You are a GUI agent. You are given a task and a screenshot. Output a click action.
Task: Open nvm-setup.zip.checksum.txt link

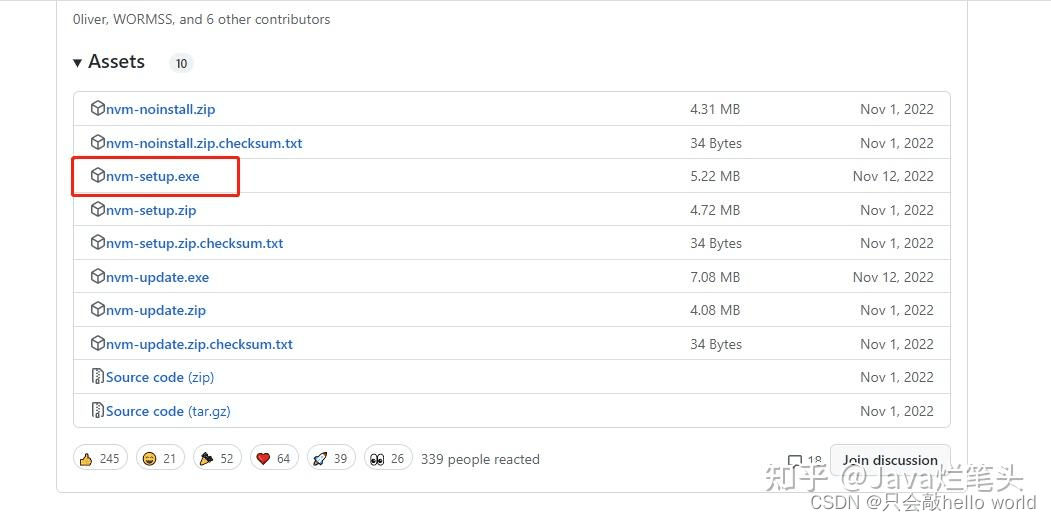[x=195, y=243]
